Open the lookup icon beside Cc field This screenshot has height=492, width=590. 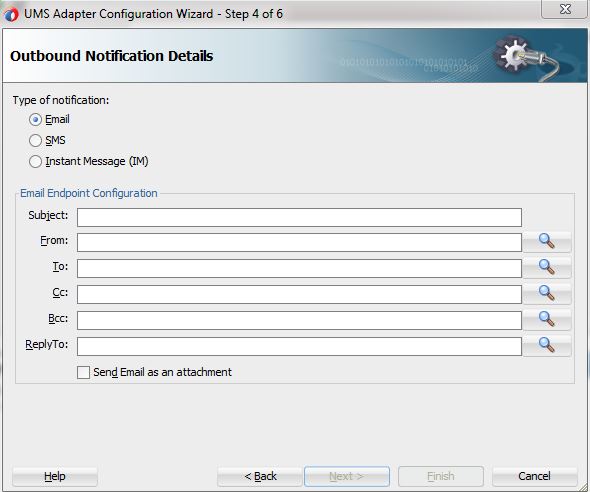click(547, 294)
